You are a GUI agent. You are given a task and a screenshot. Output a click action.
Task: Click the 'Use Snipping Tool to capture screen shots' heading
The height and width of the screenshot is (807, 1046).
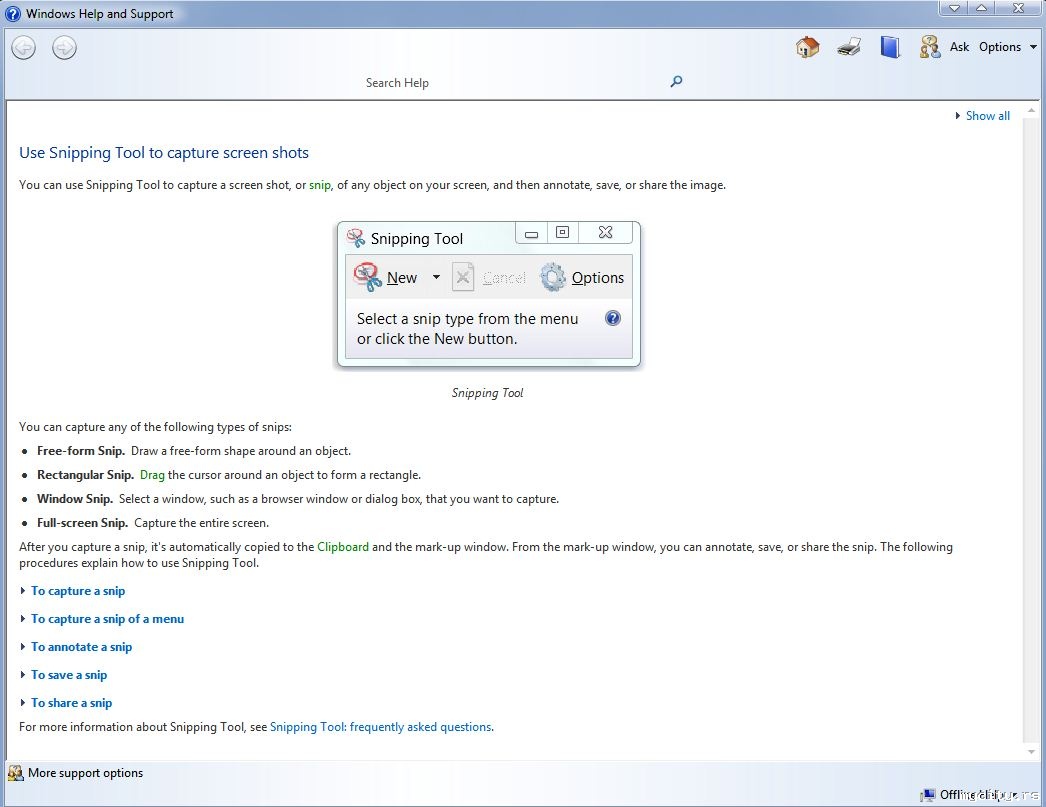click(164, 153)
